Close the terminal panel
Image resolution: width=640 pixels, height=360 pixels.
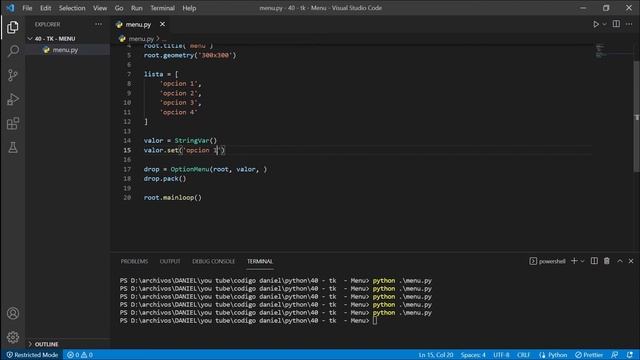(631, 261)
